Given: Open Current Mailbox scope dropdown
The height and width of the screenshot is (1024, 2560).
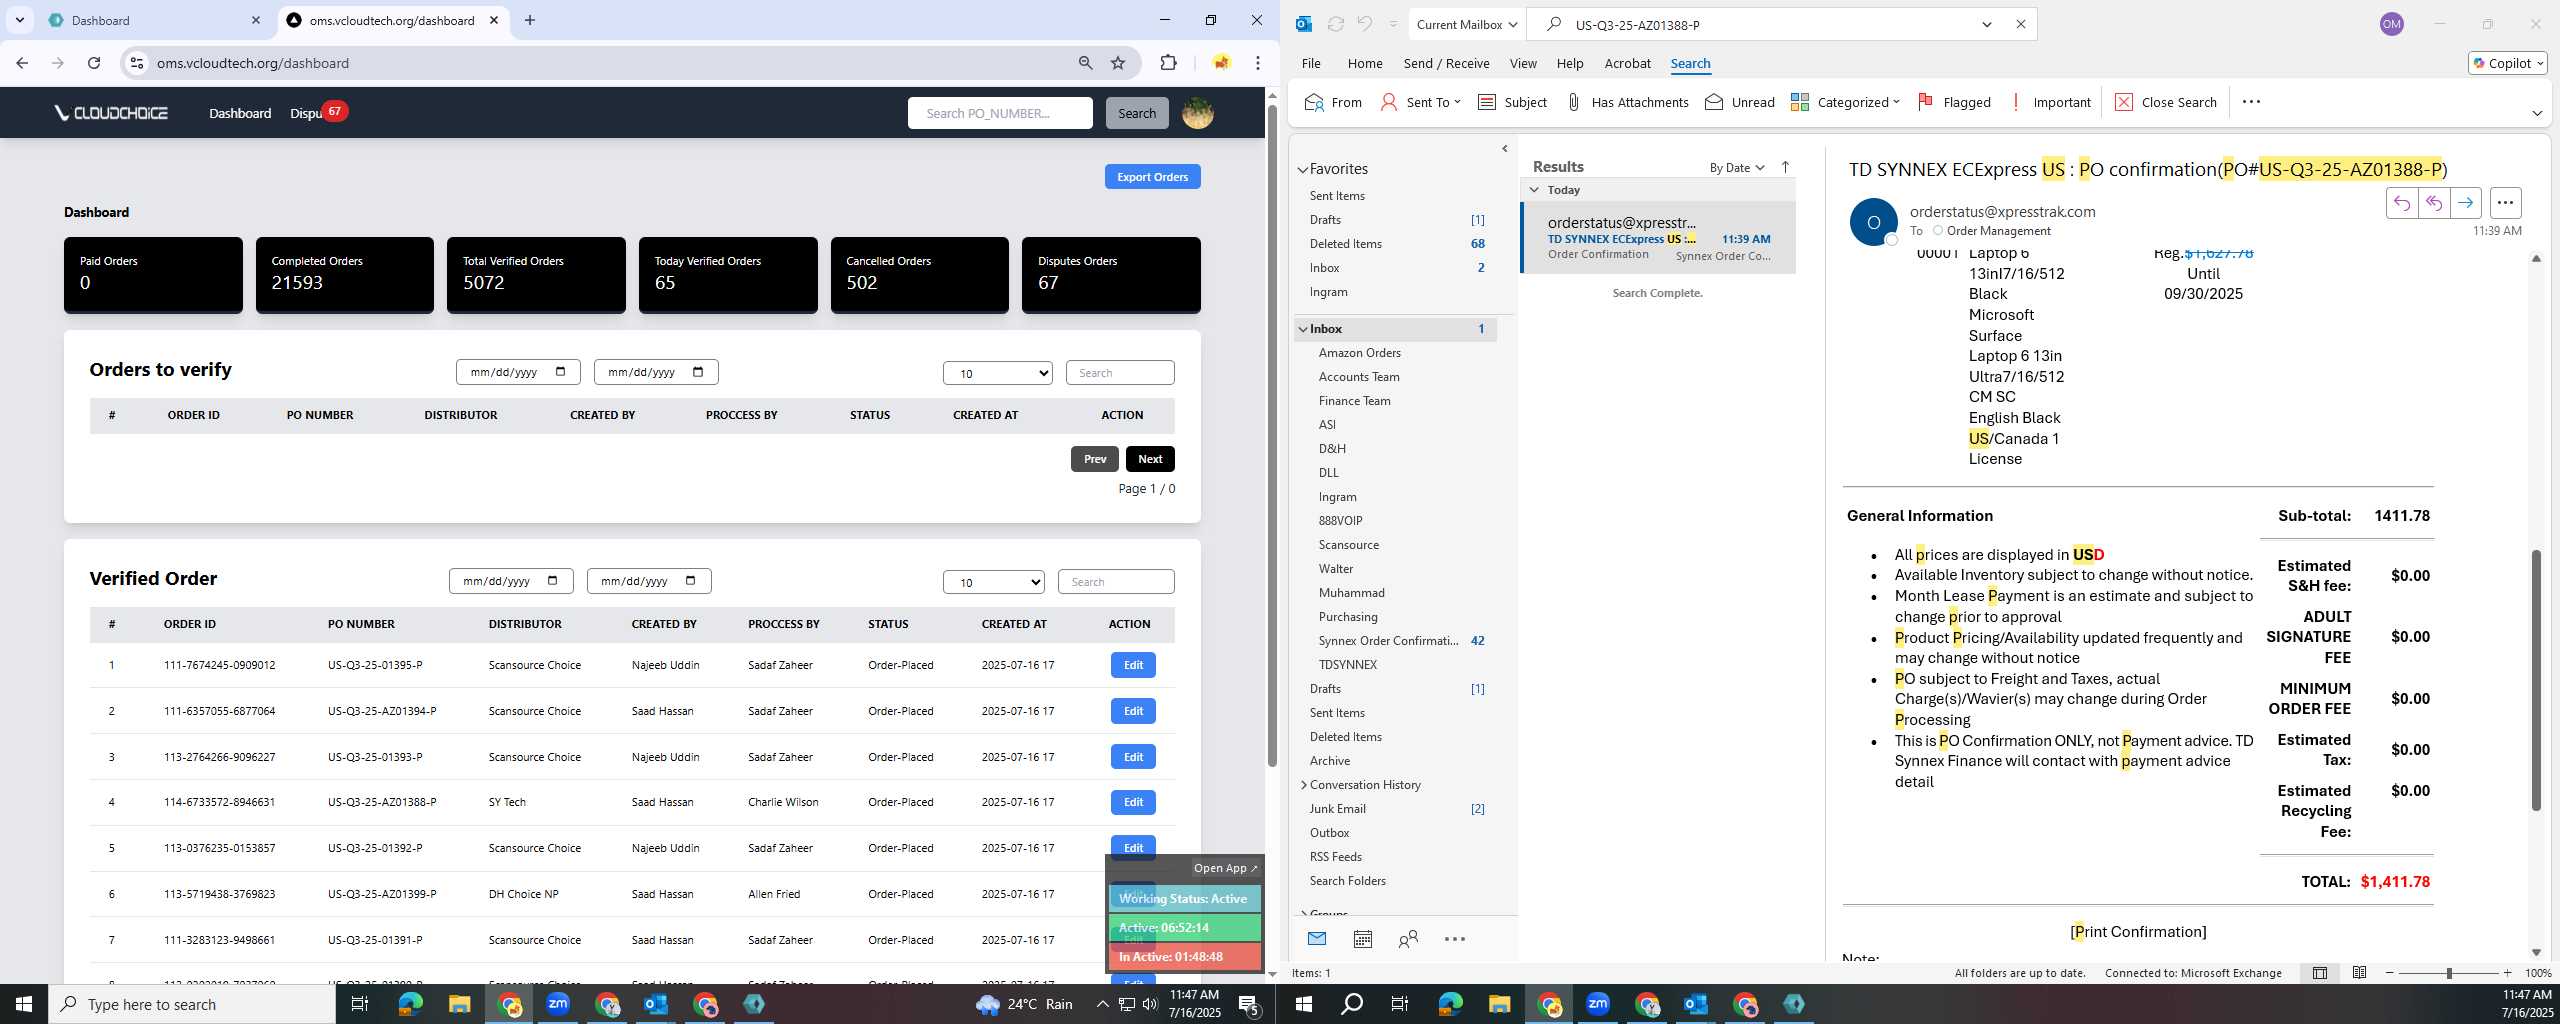Looking at the screenshot, I should pos(1466,24).
